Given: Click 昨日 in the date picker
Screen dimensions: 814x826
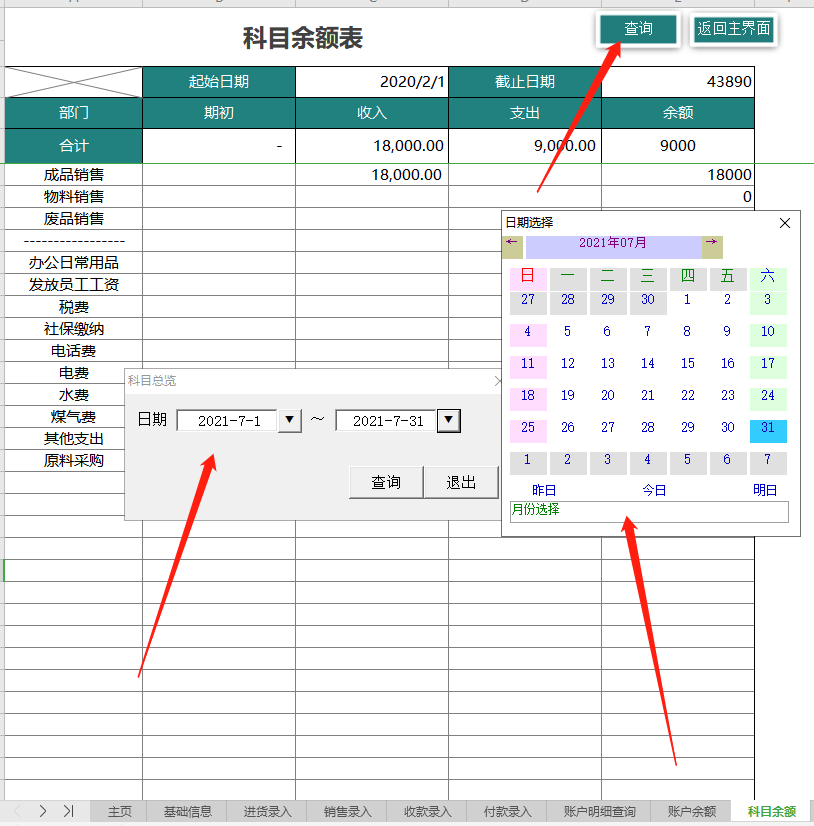Looking at the screenshot, I should point(544,490).
